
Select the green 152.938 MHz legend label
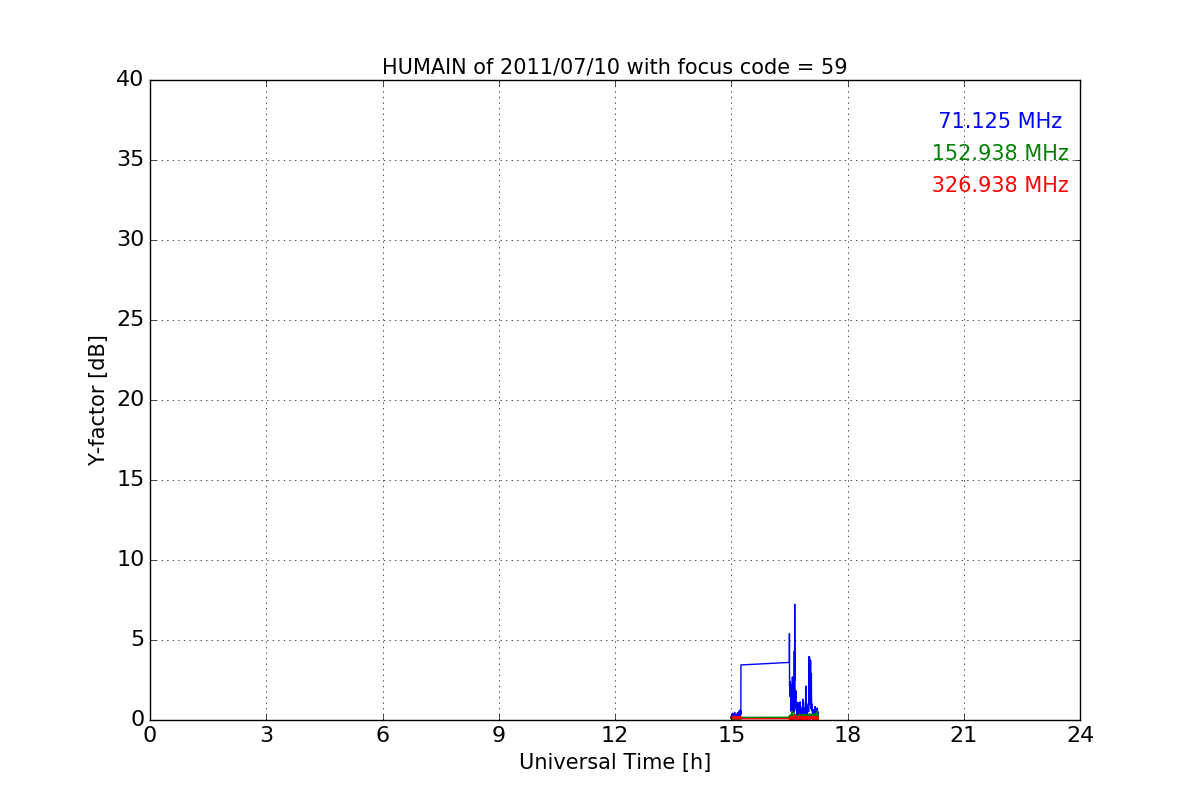(1000, 153)
